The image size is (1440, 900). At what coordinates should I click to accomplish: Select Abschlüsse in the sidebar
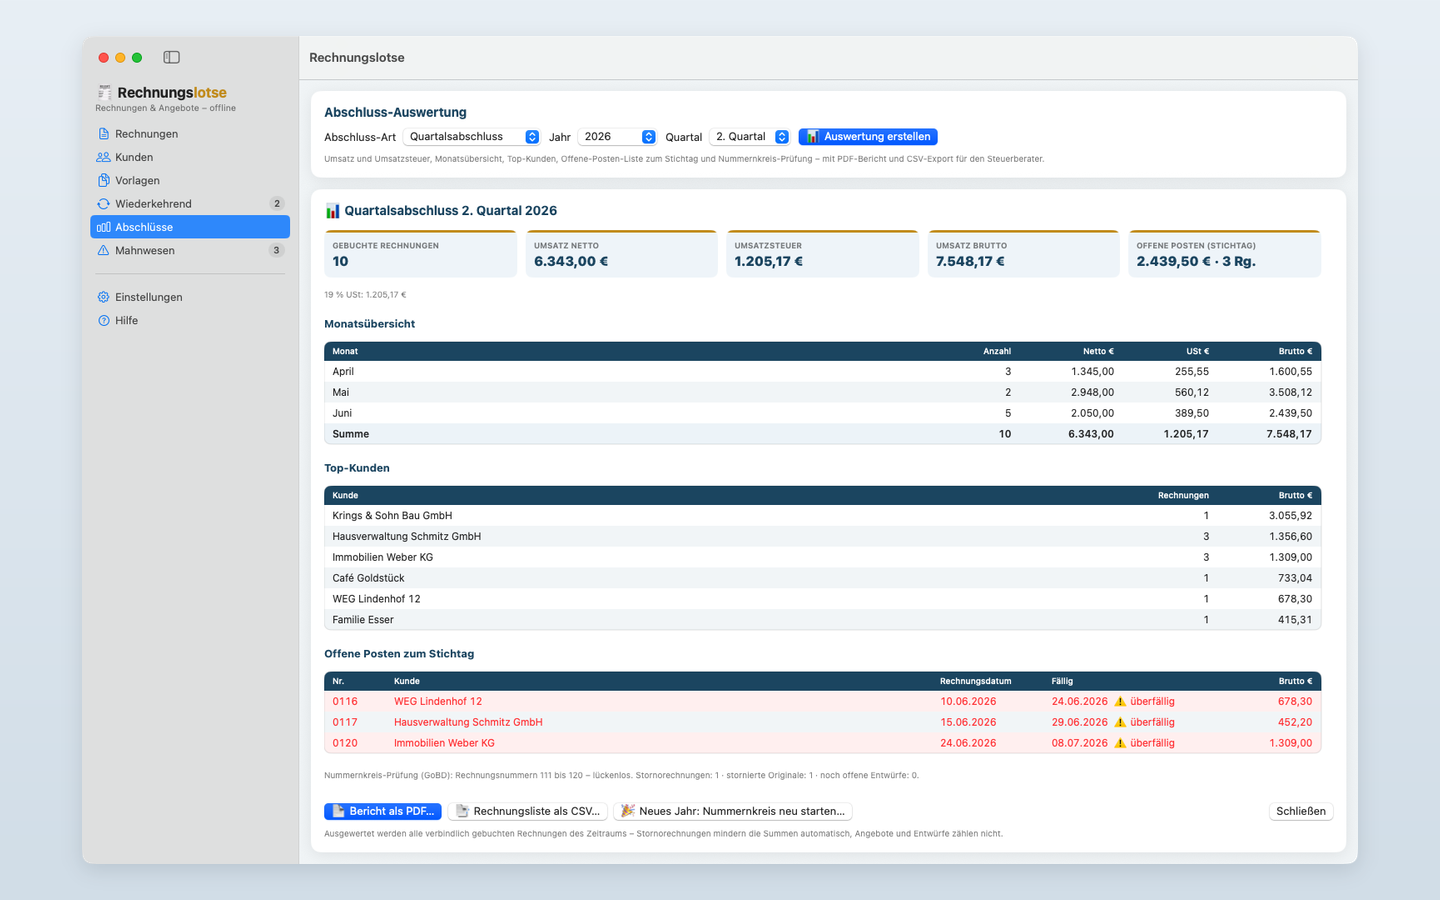[x=190, y=227]
